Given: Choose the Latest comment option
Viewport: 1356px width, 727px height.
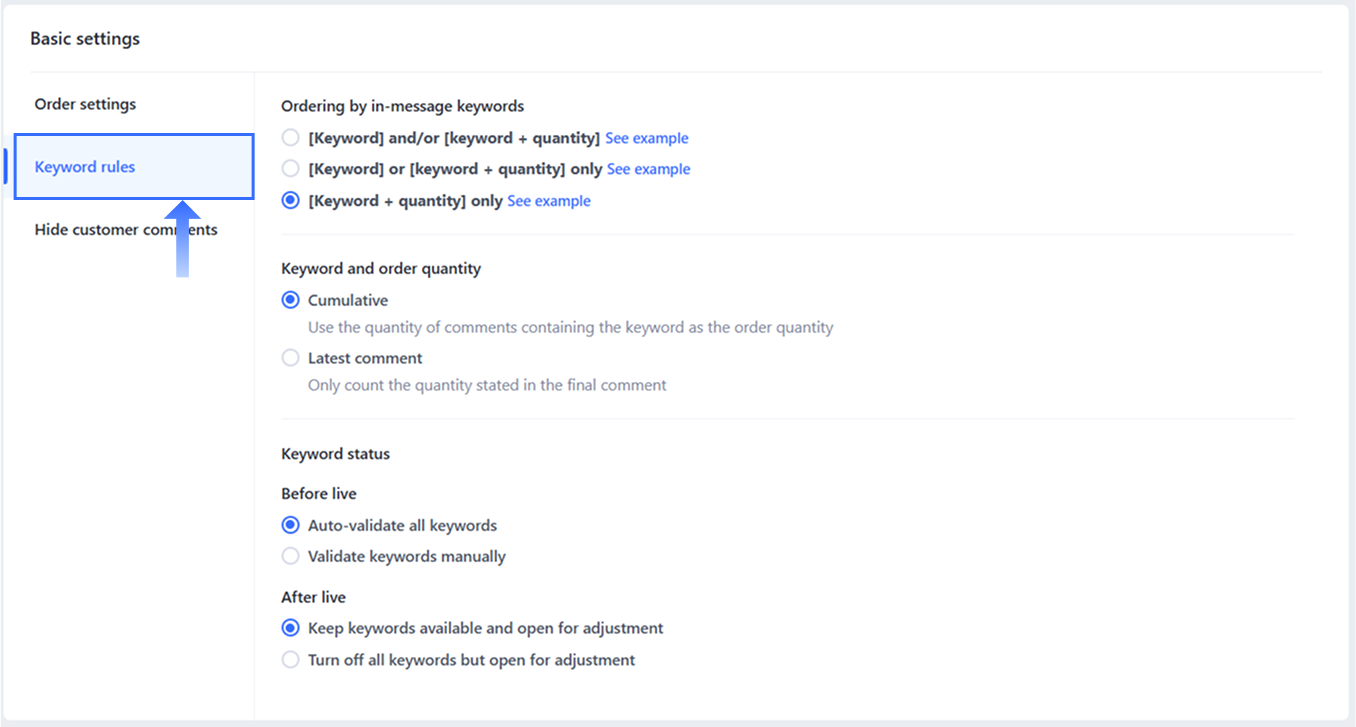Looking at the screenshot, I should (x=291, y=358).
